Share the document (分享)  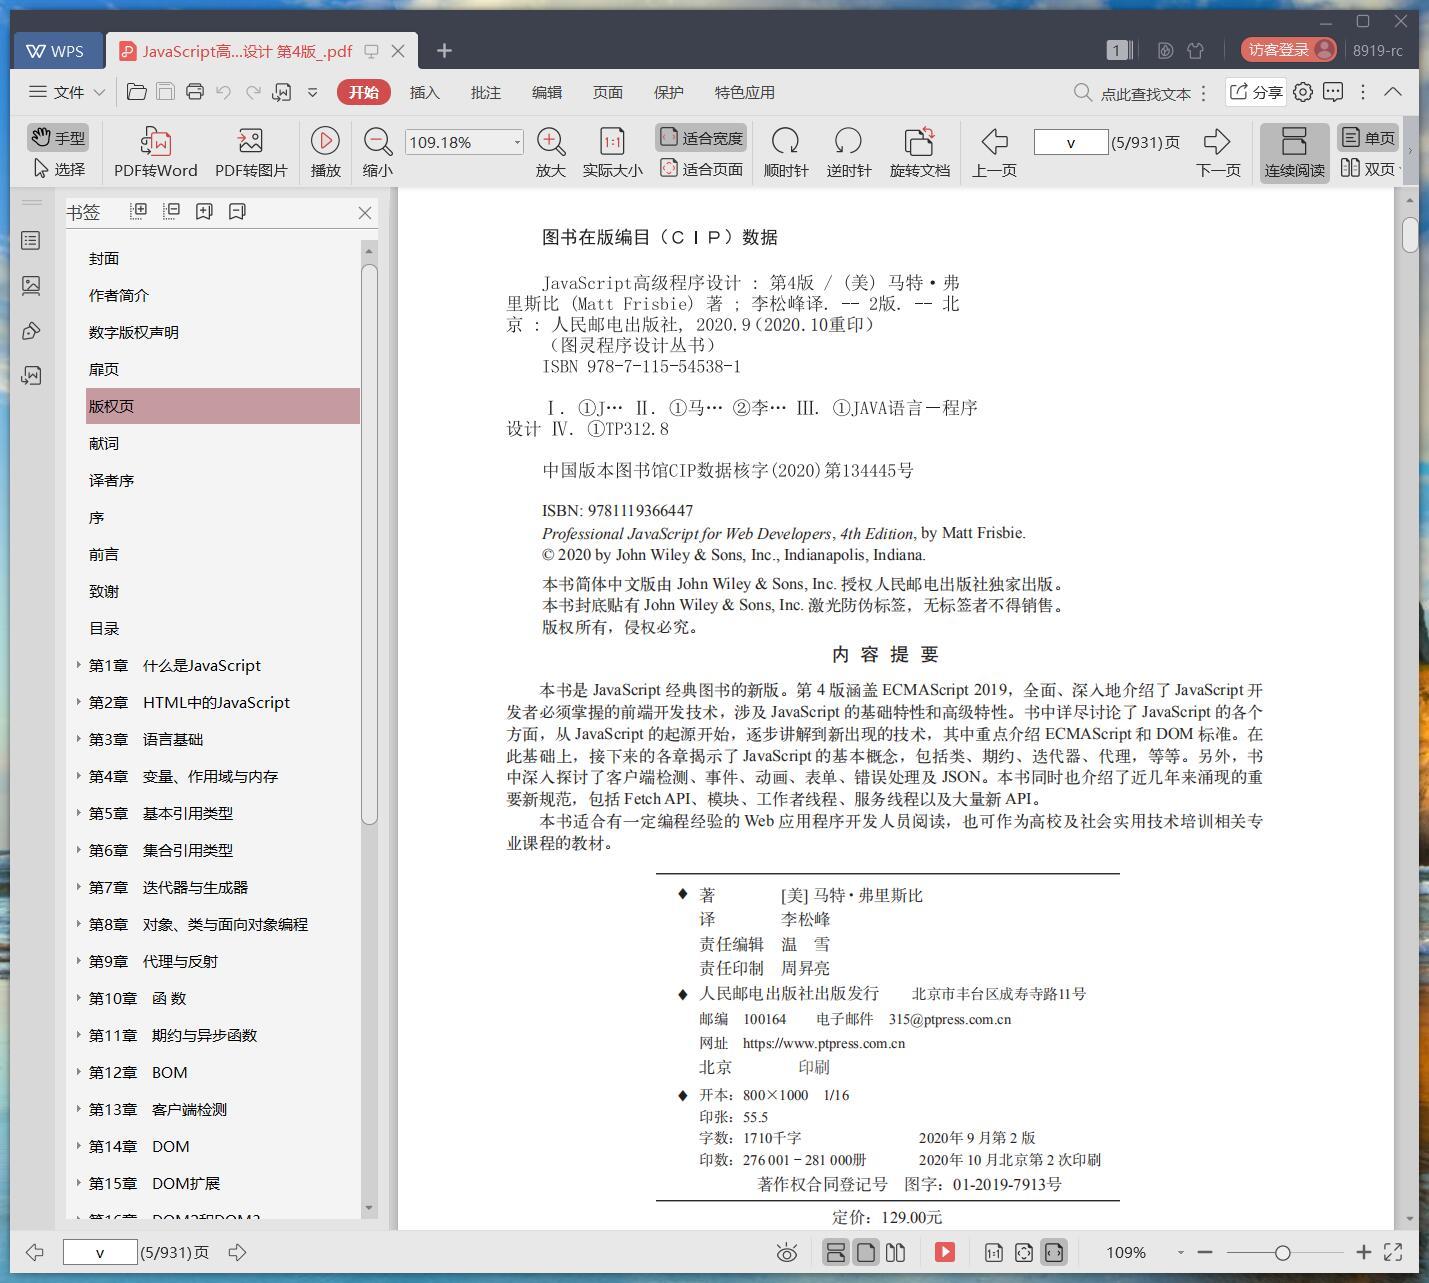tap(1256, 92)
